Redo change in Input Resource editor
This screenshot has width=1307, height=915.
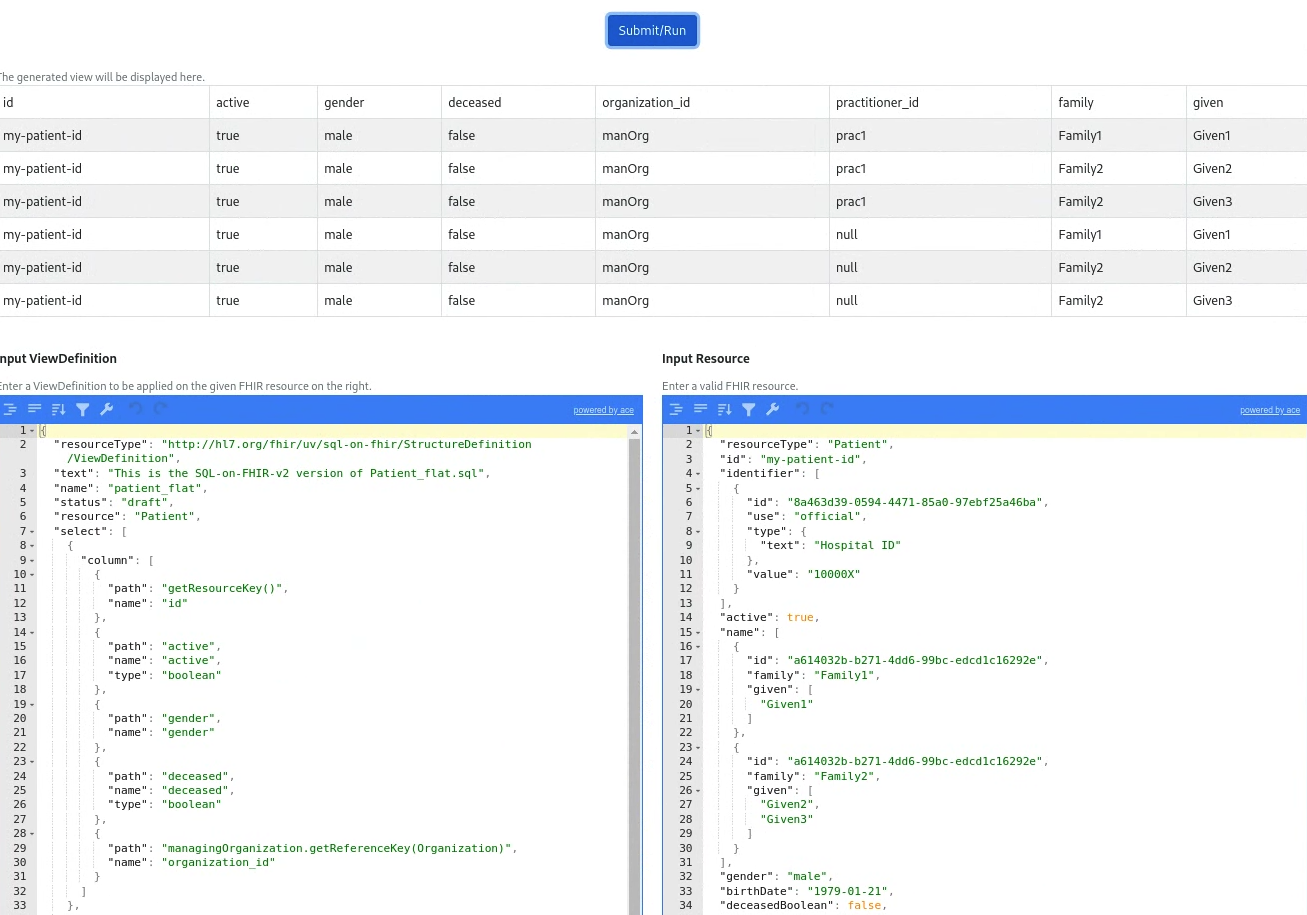click(x=826, y=409)
